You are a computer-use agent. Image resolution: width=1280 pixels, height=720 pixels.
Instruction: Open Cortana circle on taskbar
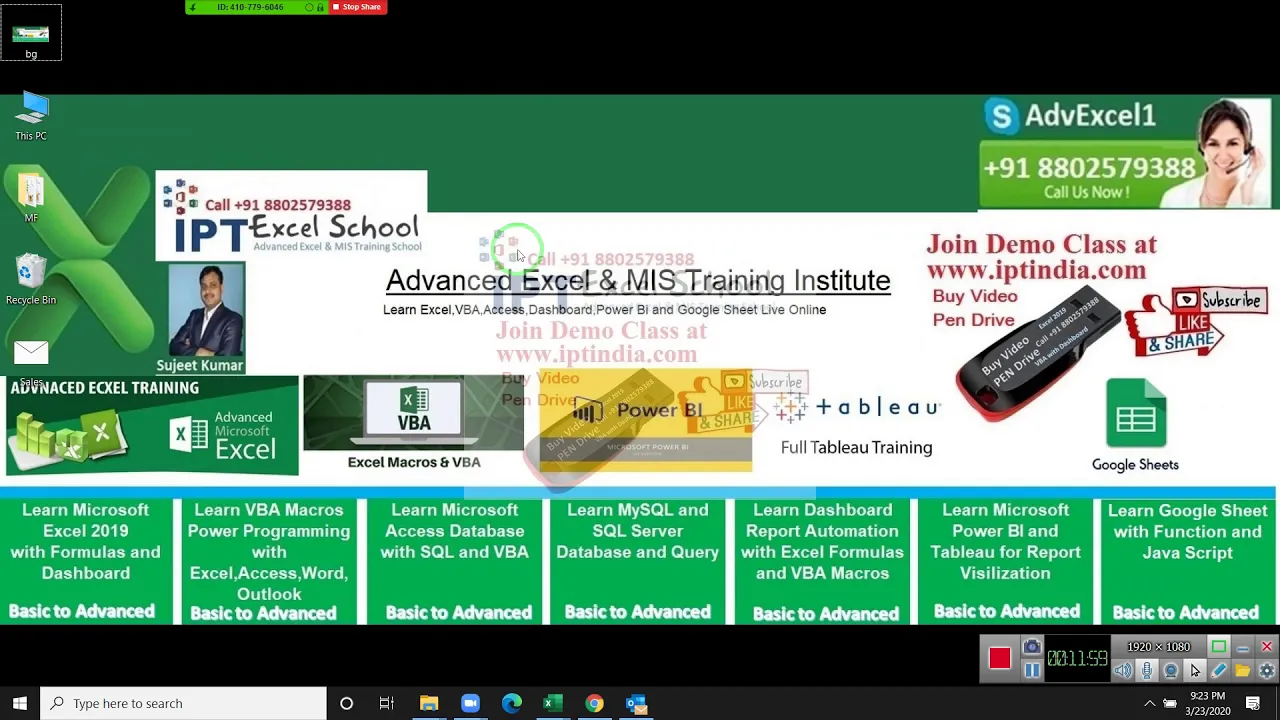pyautogui.click(x=346, y=703)
